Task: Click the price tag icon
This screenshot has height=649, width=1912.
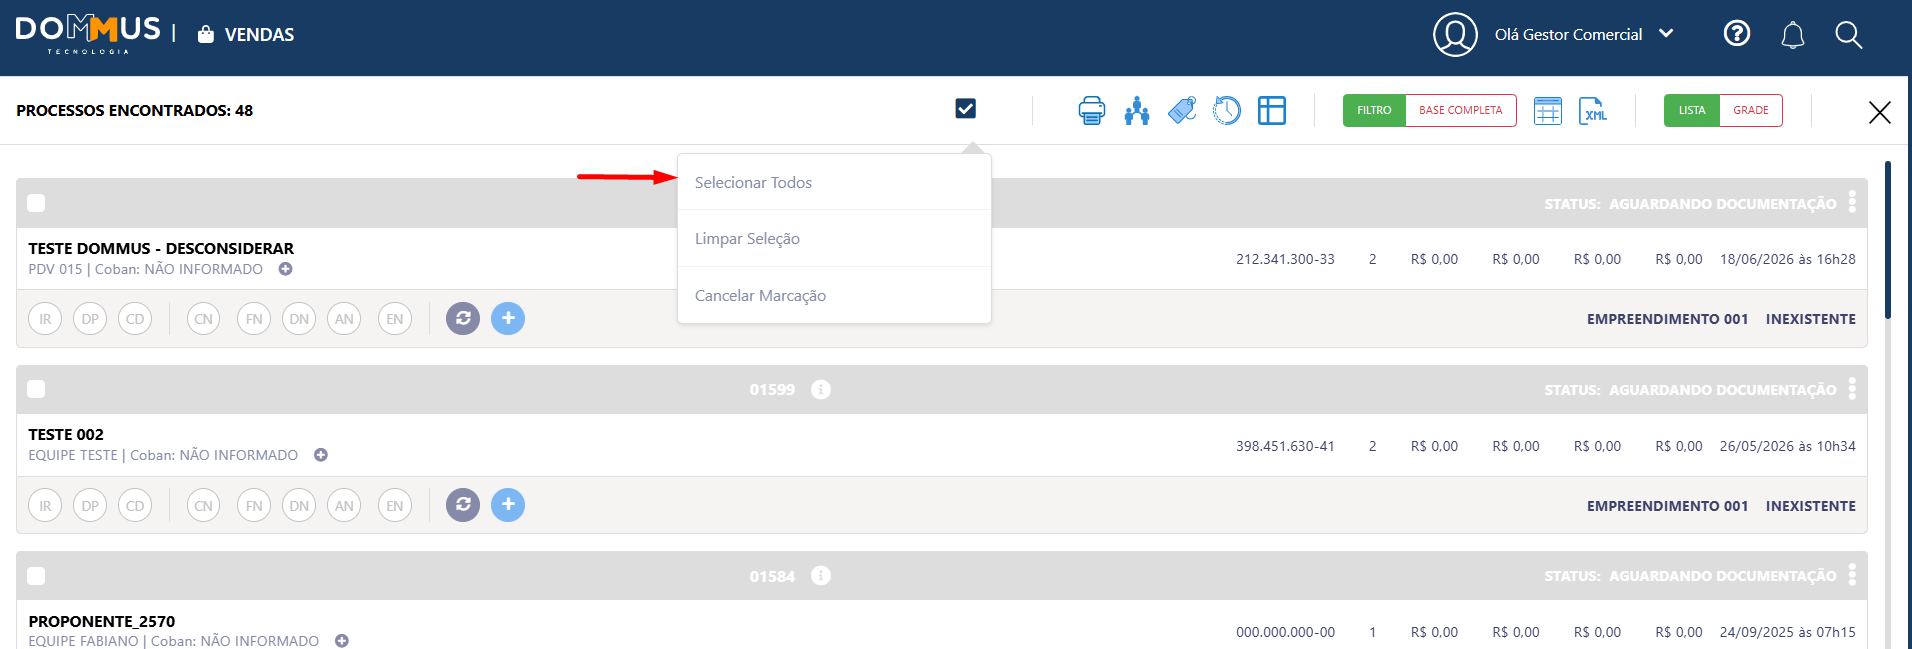Action: (x=1182, y=110)
